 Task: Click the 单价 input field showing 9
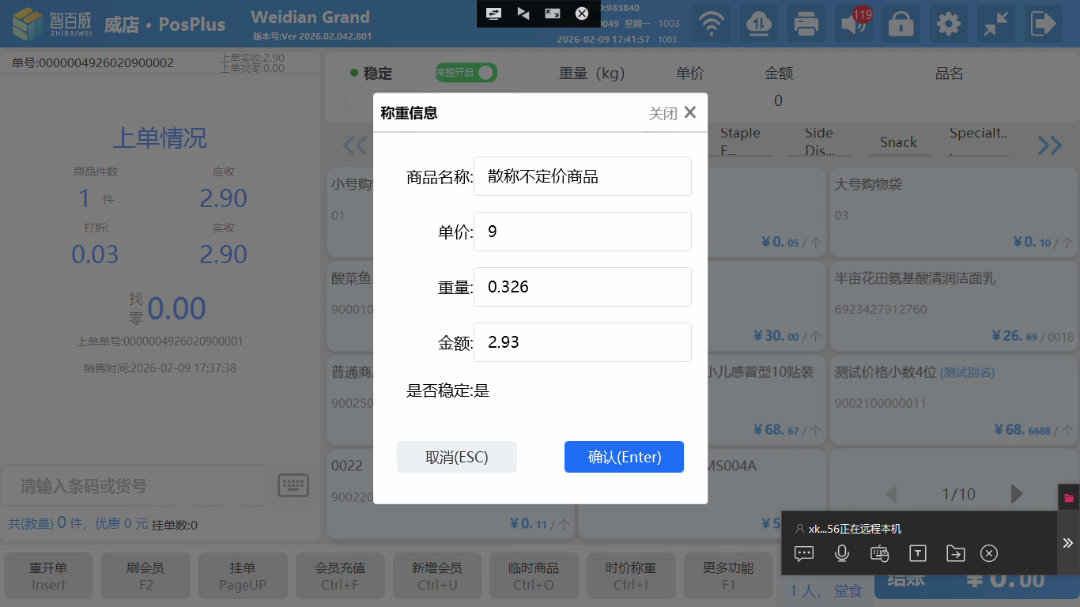582,232
